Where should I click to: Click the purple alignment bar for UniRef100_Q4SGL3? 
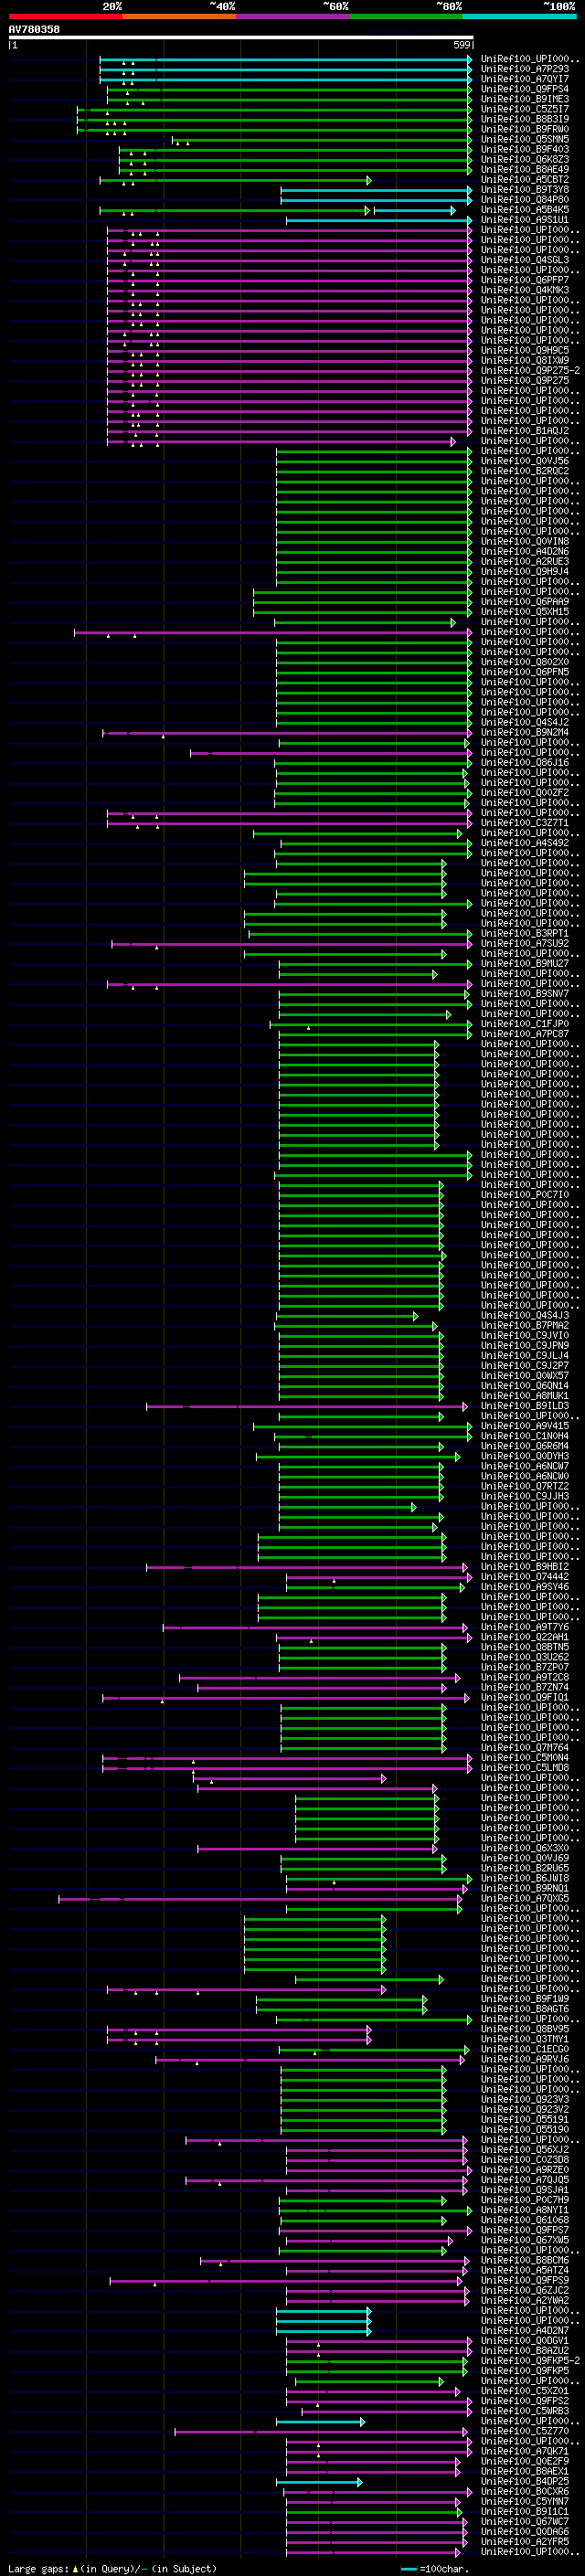pos(289,260)
